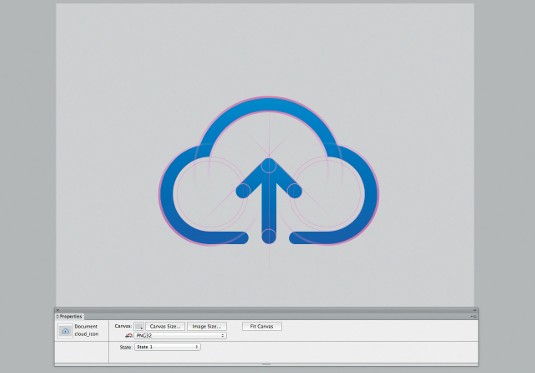Select the upload arrow's tip circle
This screenshot has height=373, width=535.
coord(269,166)
